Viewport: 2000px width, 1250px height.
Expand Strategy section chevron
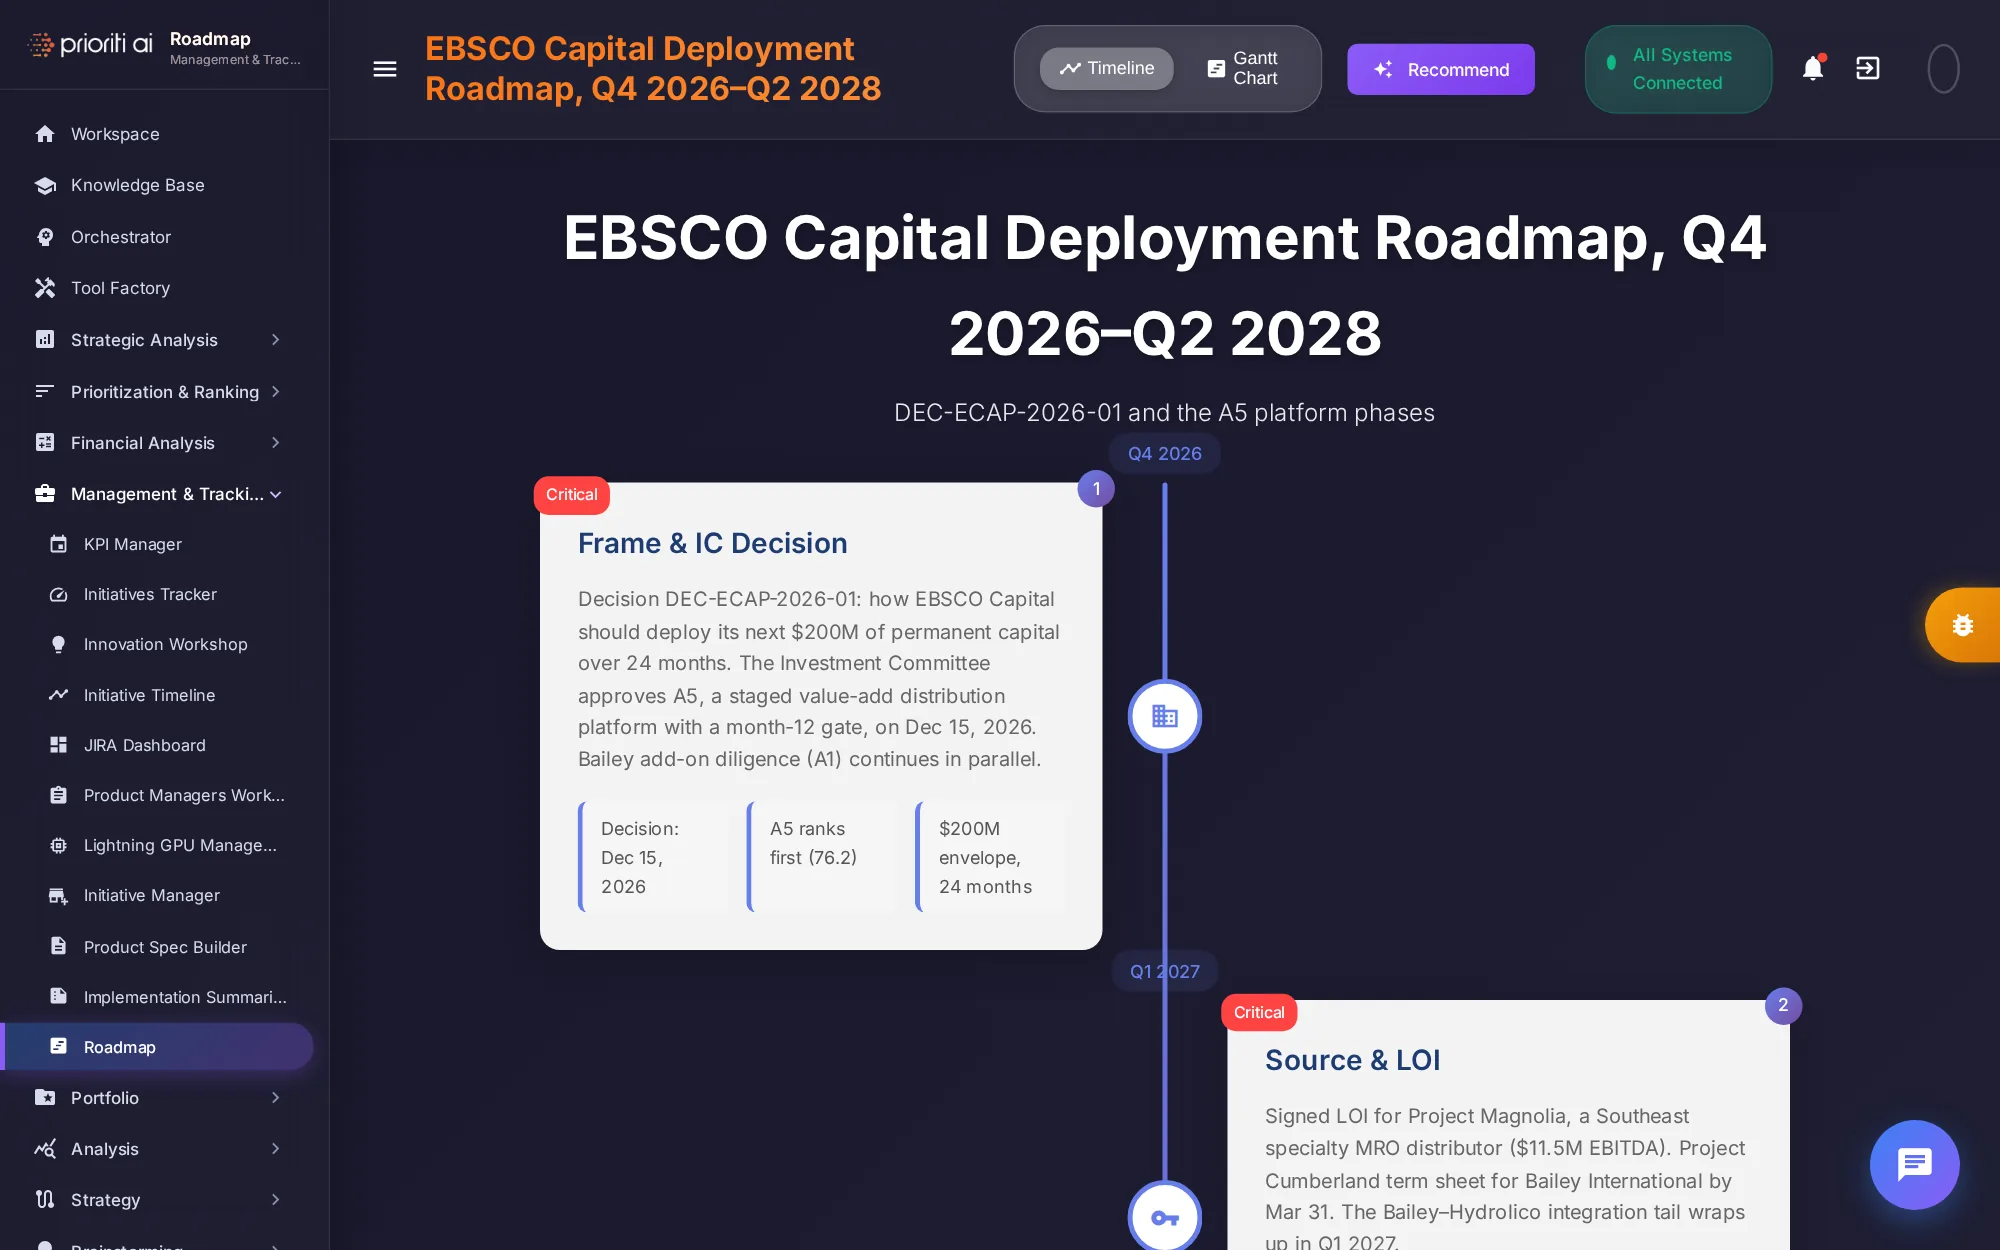click(x=276, y=1200)
